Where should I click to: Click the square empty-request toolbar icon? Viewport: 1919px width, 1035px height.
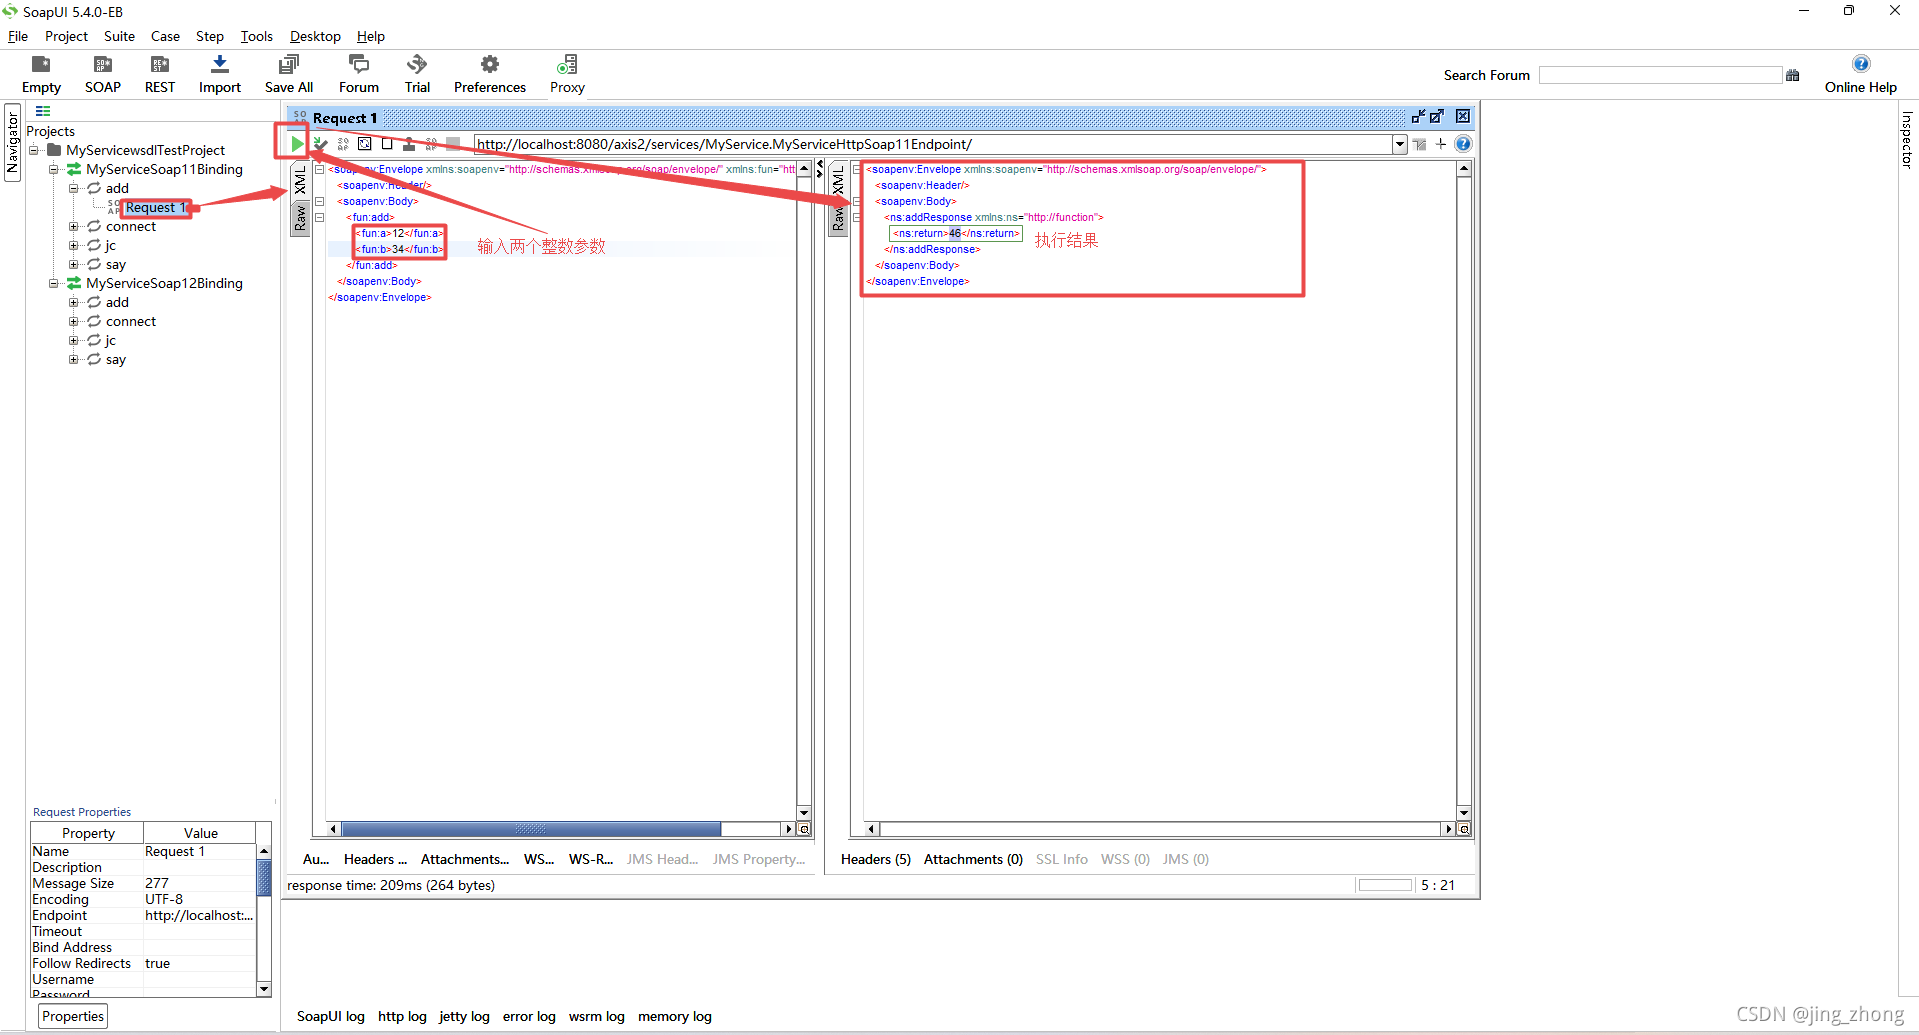pos(387,144)
